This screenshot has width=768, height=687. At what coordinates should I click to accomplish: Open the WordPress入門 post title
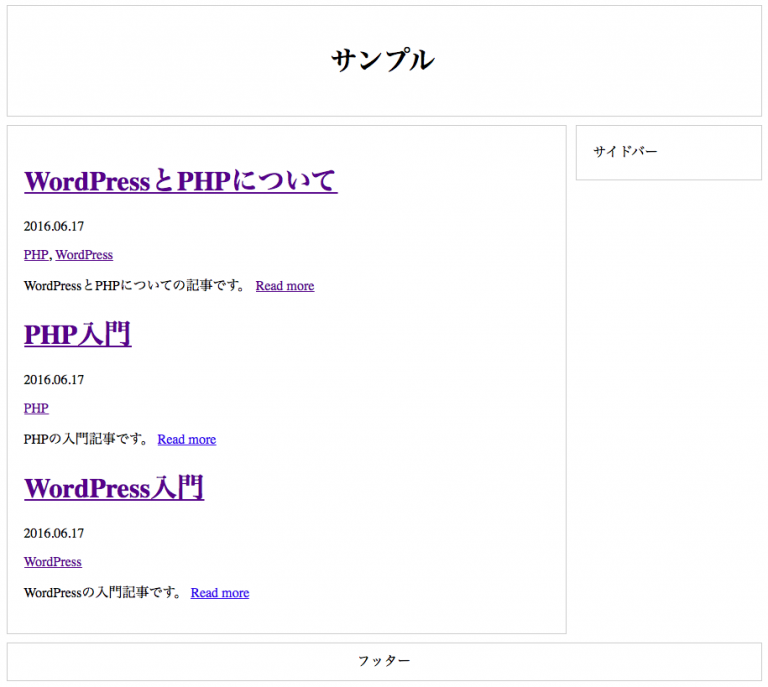tap(114, 488)
